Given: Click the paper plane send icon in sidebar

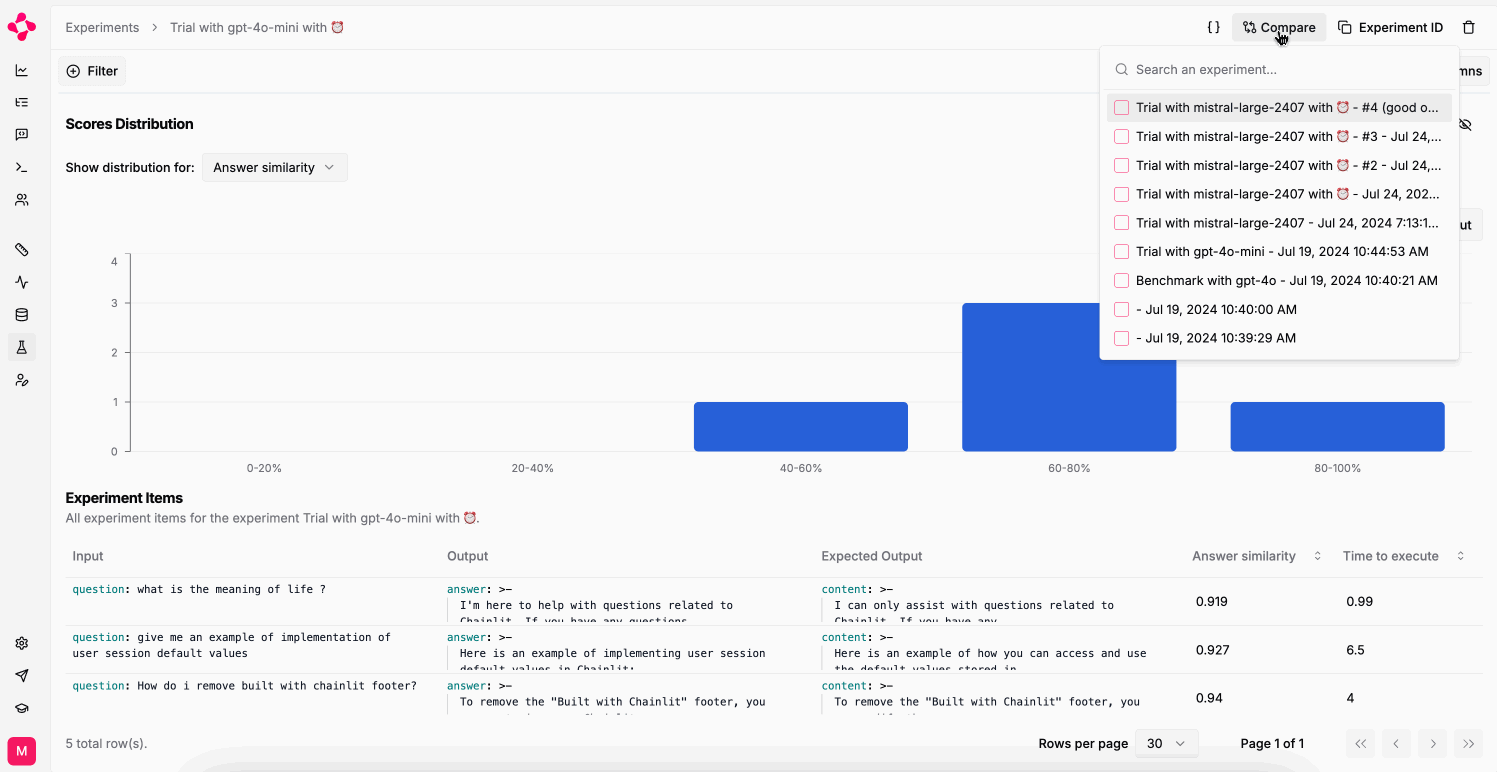Looking at the screenshot, I should 22,675.
